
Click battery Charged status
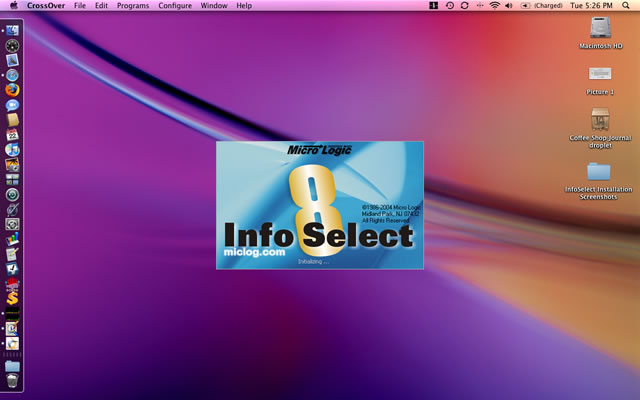542,5
